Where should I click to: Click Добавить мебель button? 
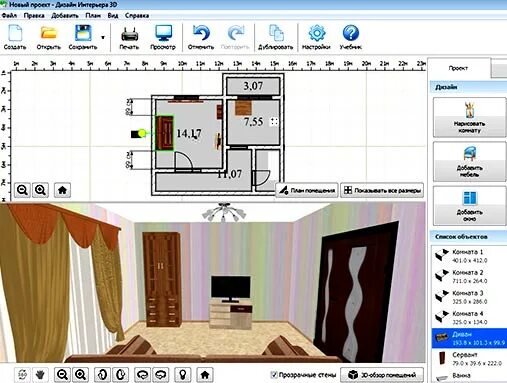point(469,162)
